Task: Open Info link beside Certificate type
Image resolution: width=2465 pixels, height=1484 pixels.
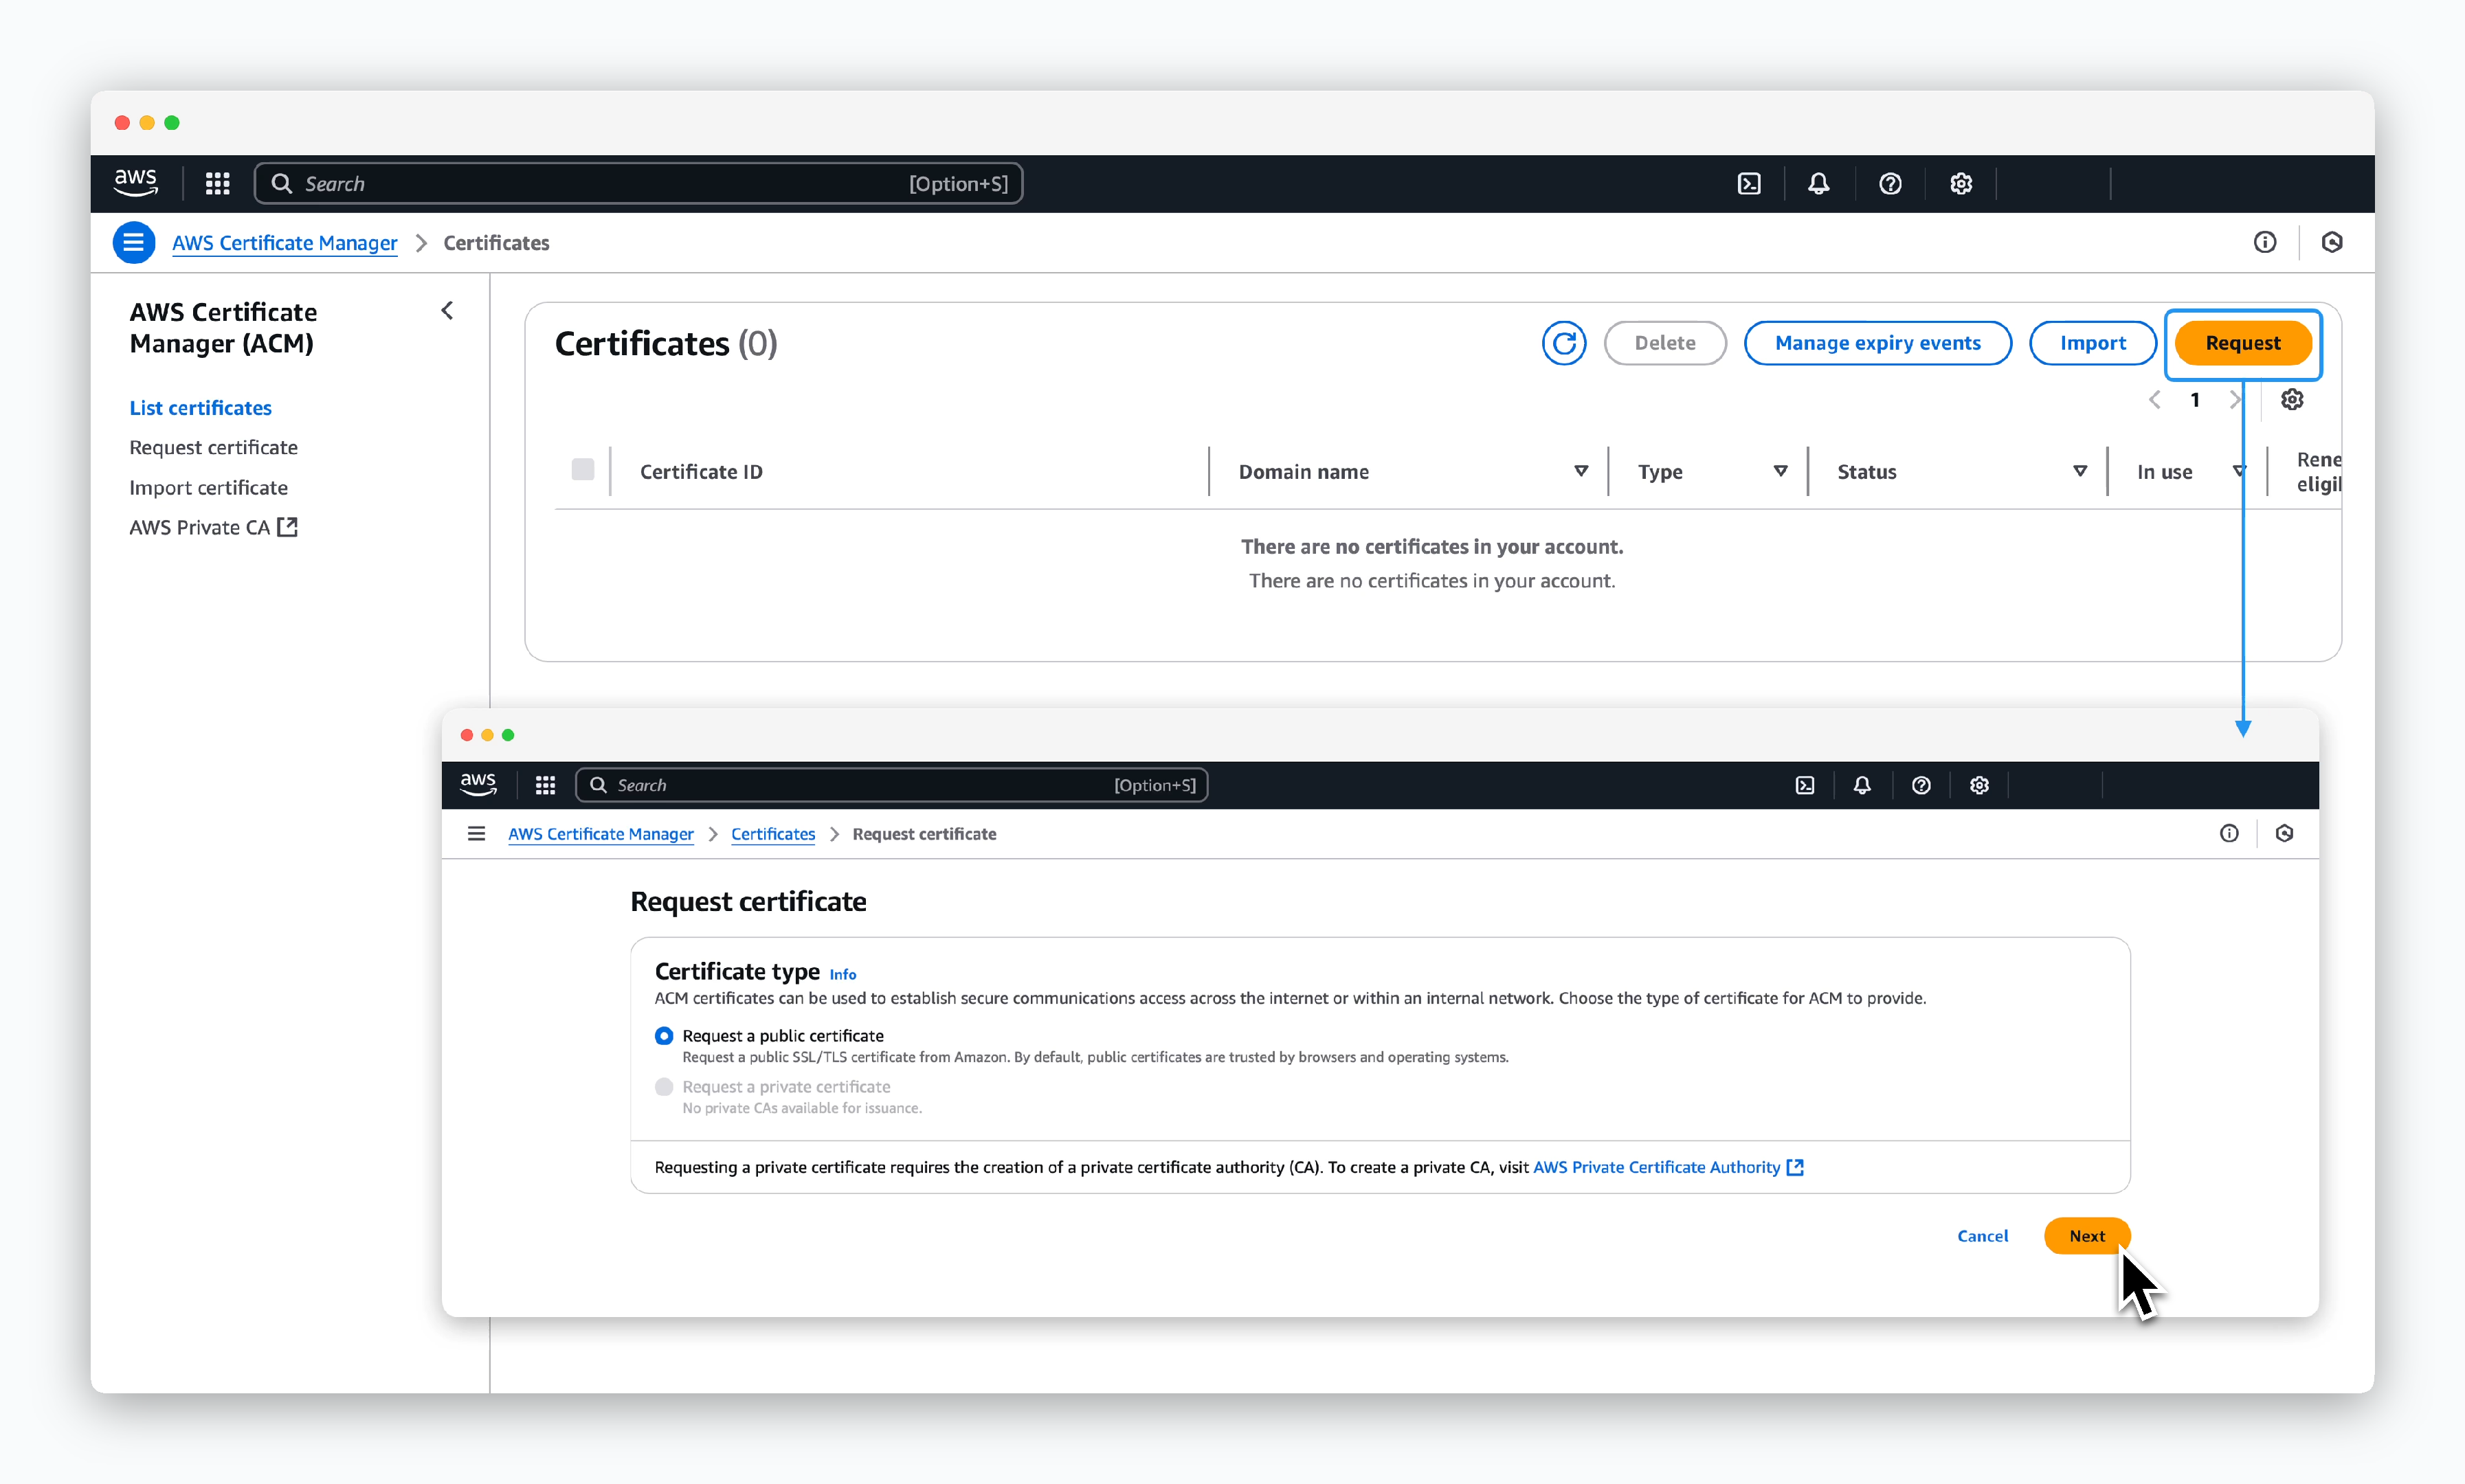Action: coord(842,974)
